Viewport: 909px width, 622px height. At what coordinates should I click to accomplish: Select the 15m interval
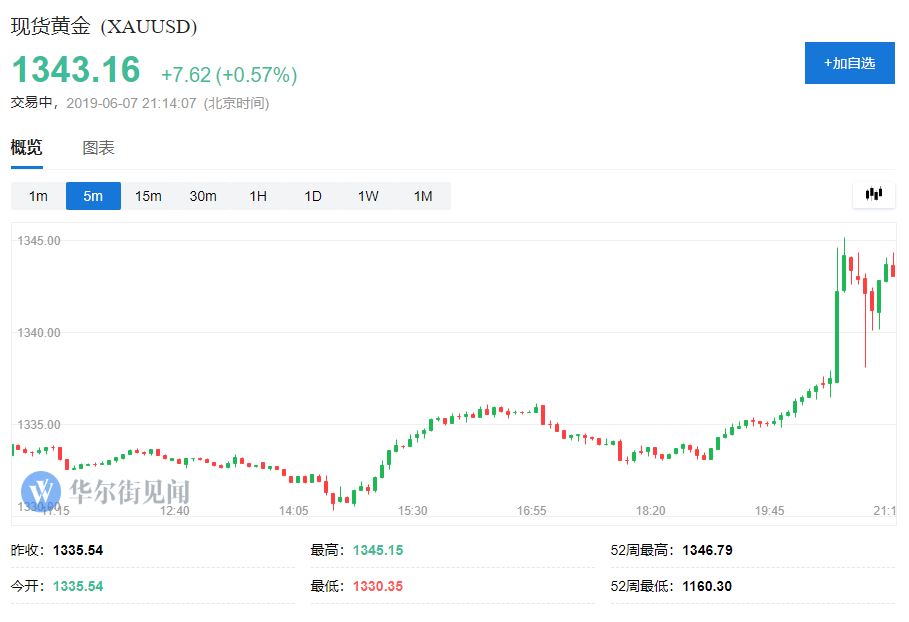[x=148, y=196]
